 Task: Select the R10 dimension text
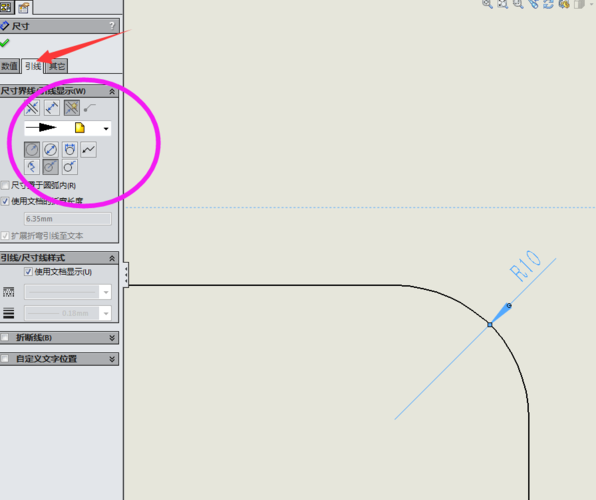coord(525,265)
